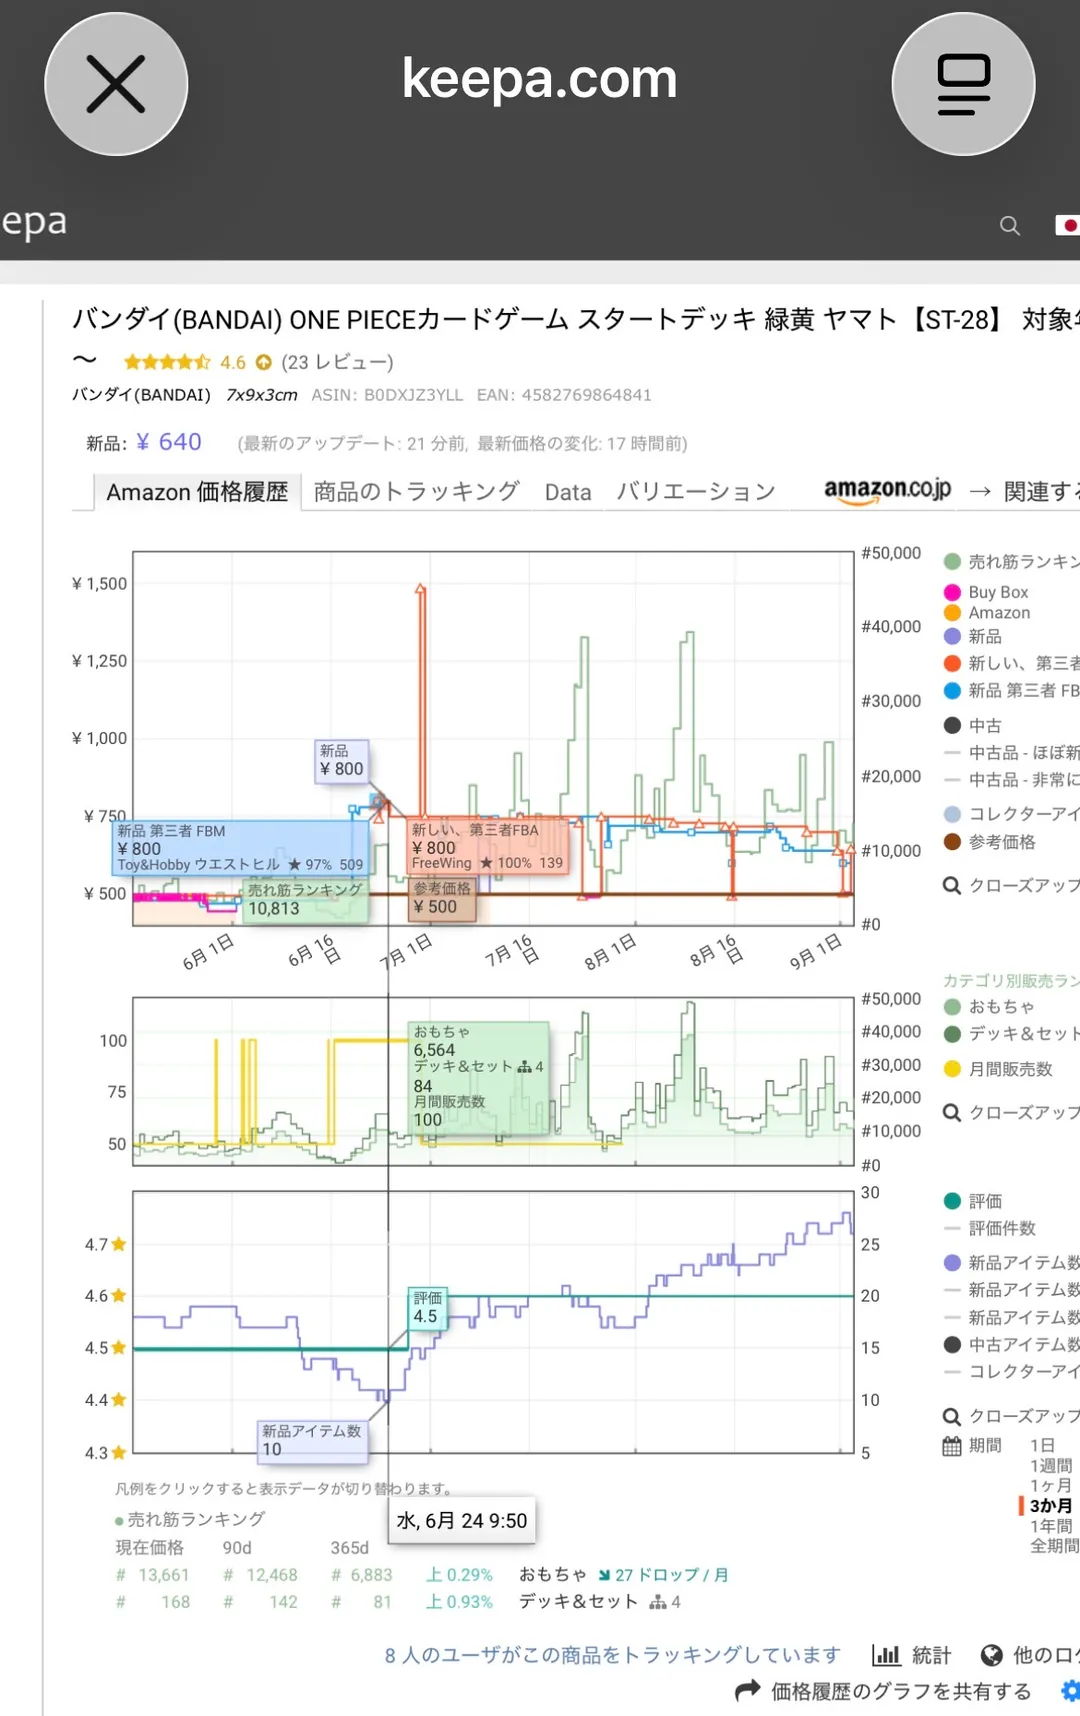Open the reader view icon
Image resolution: width=1080 pixels, height=1716 pixels.
click(x=963, y=84)
